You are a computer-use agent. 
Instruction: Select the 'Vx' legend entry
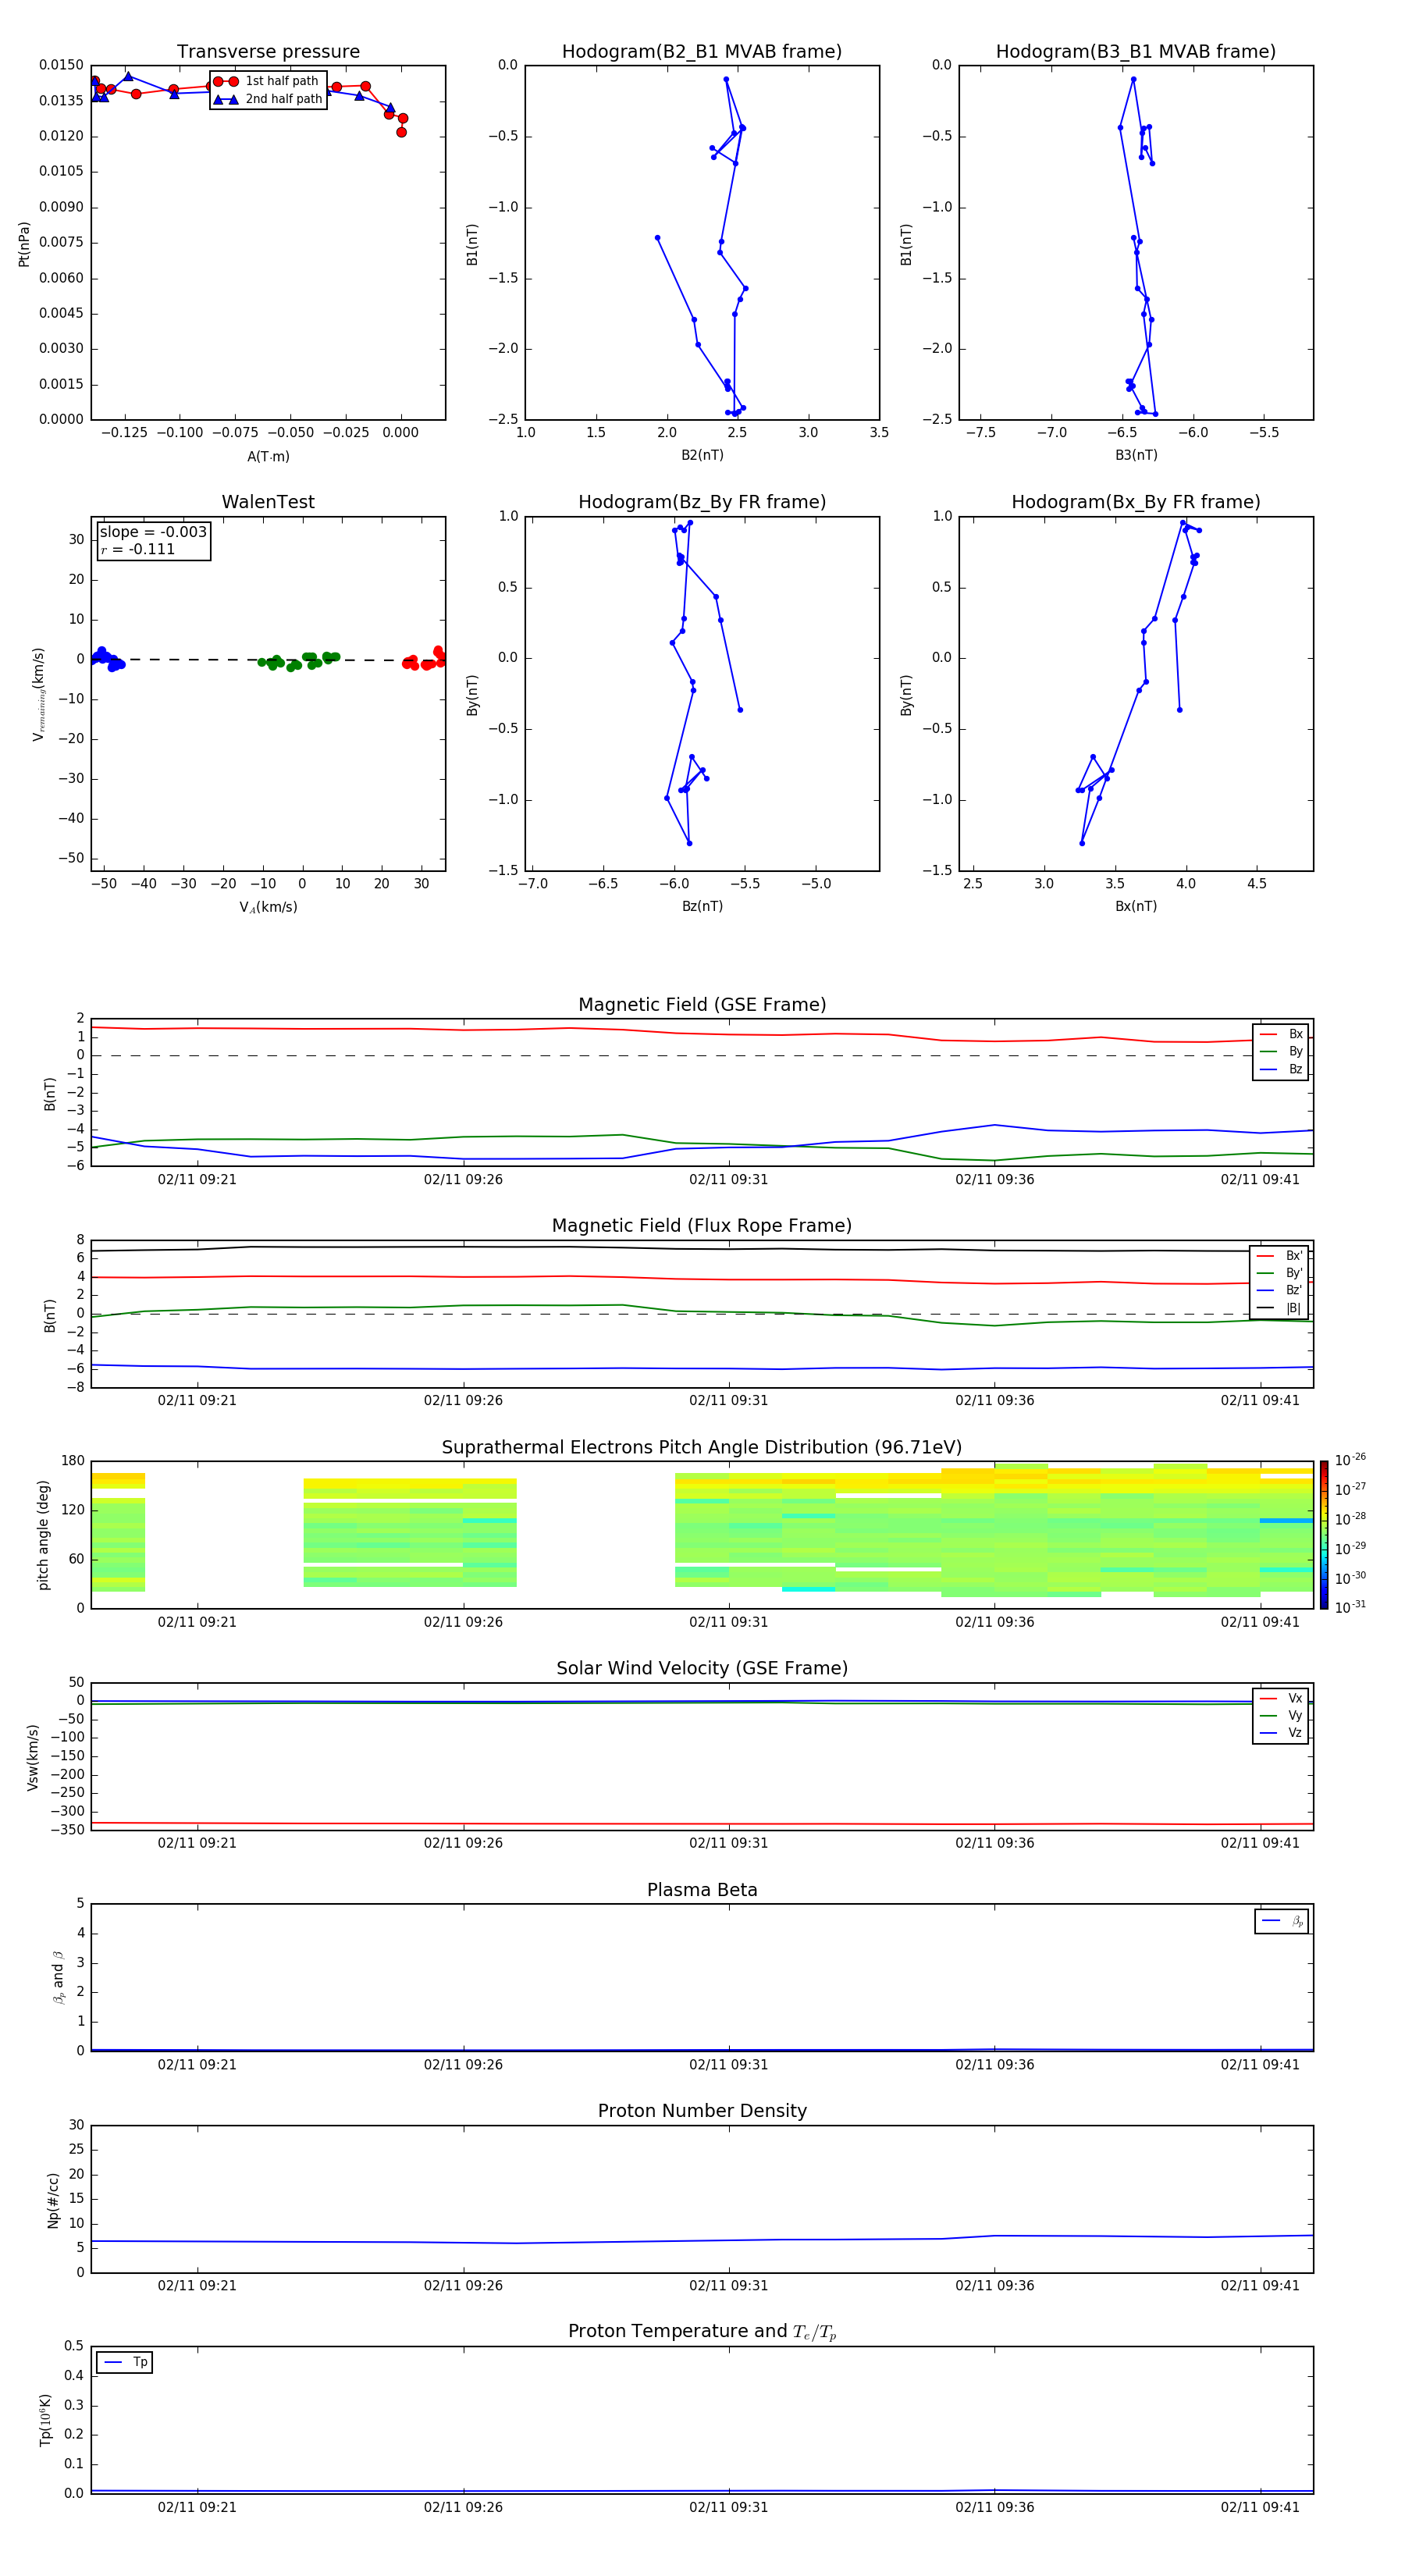[1281, 1698]
